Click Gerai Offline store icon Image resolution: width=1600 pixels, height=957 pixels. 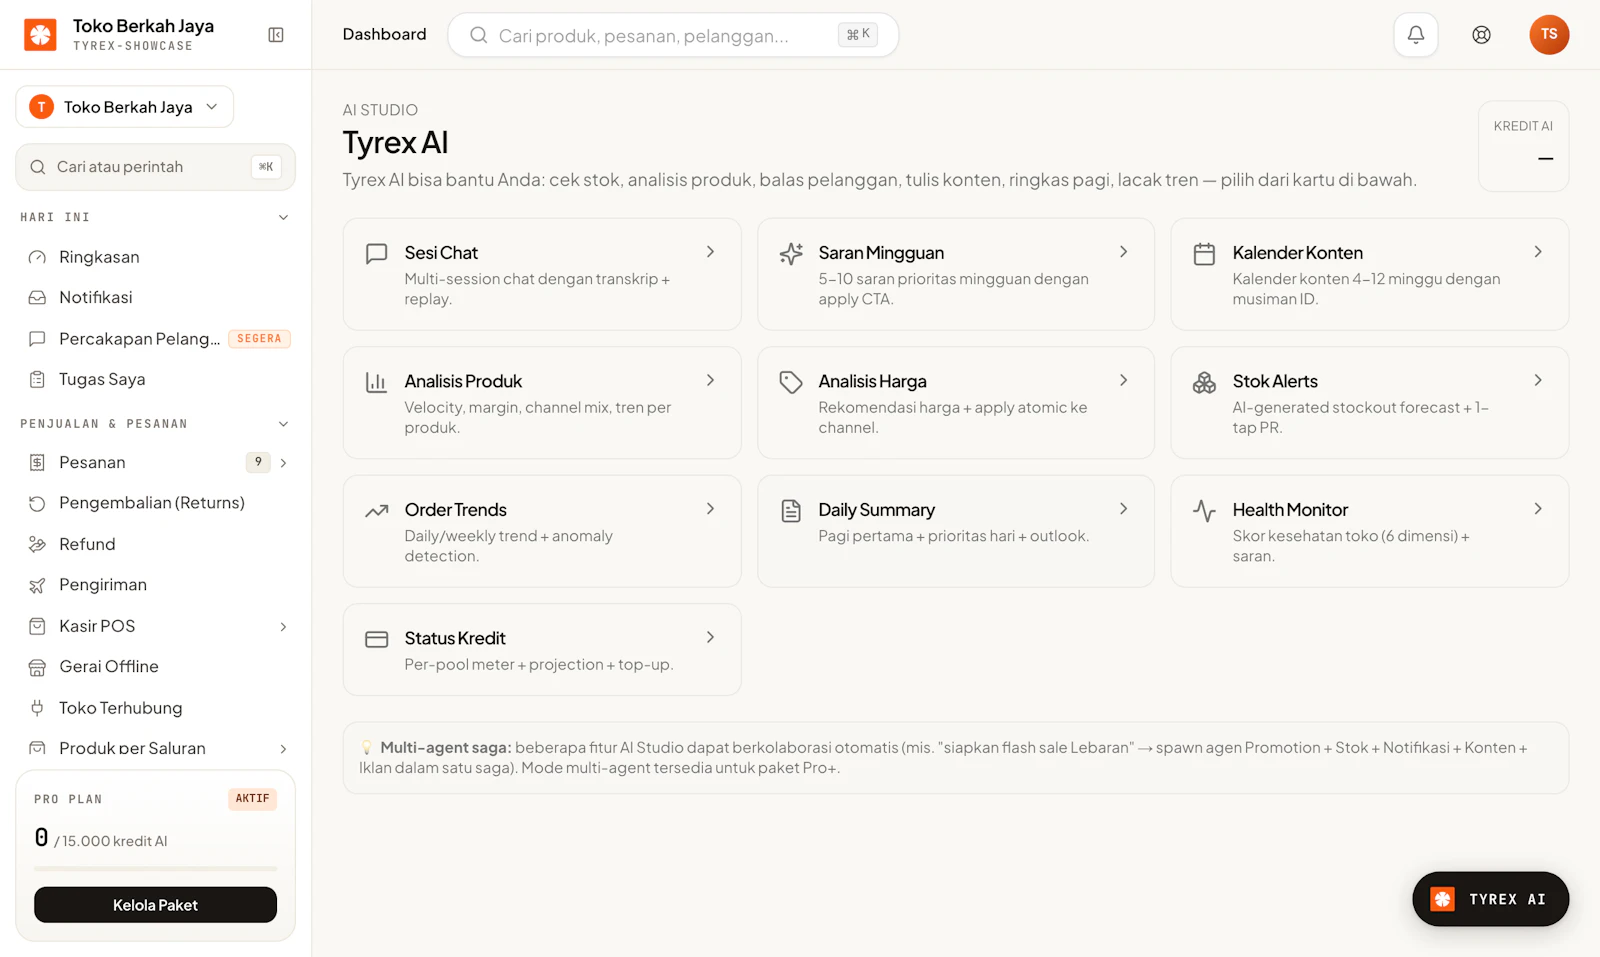point(37,667)
